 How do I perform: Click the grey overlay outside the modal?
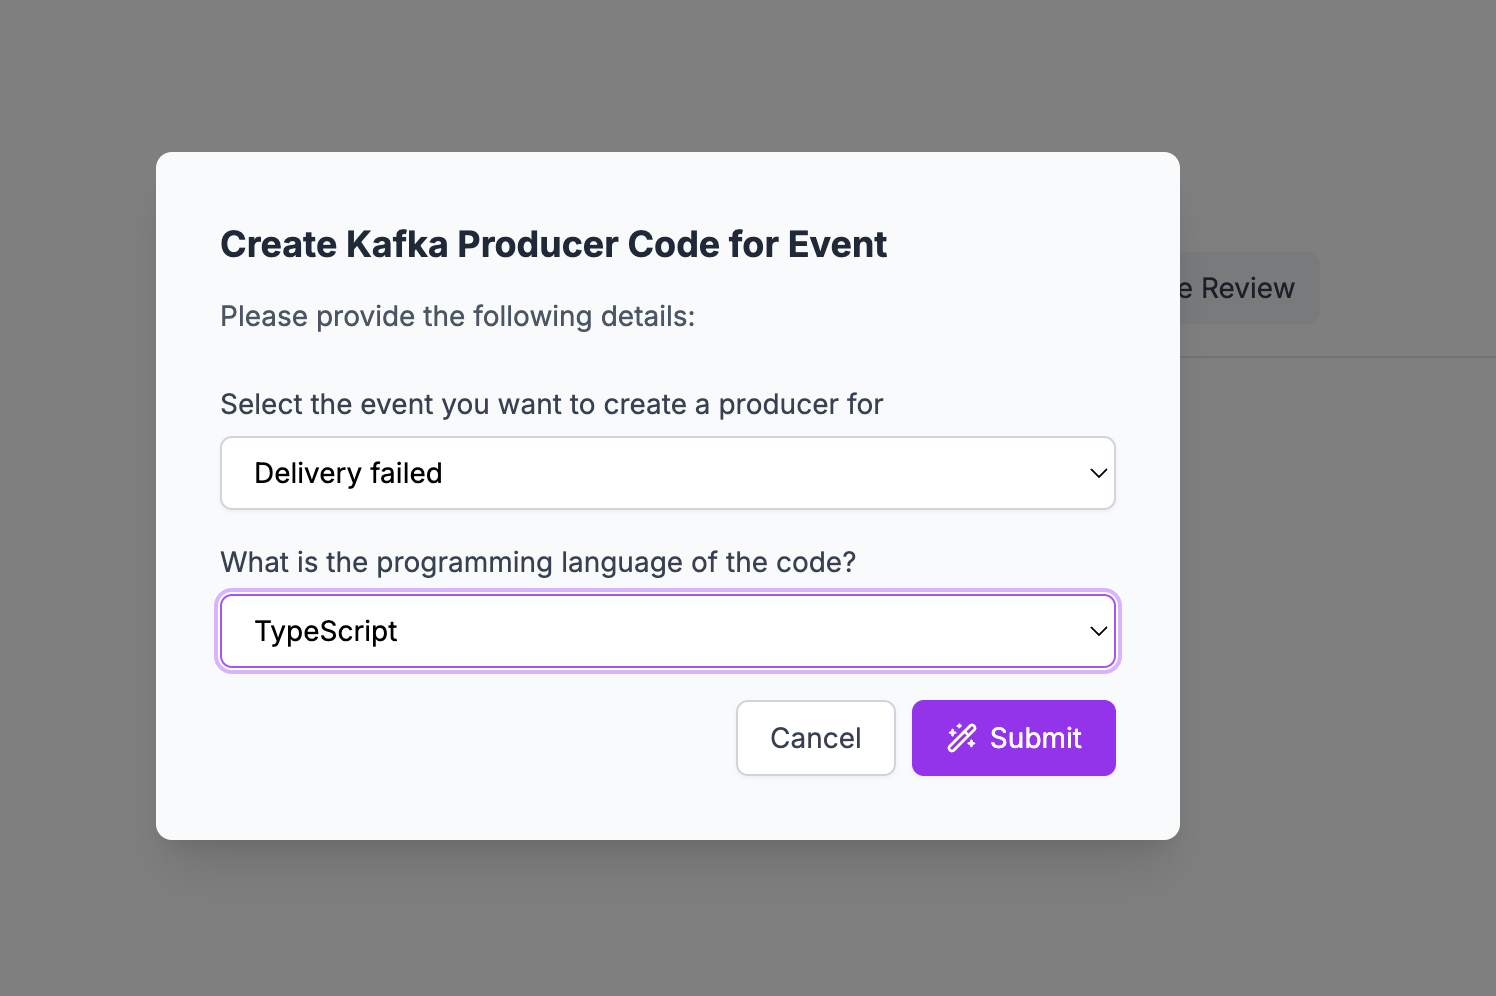[x=80, y=500]
